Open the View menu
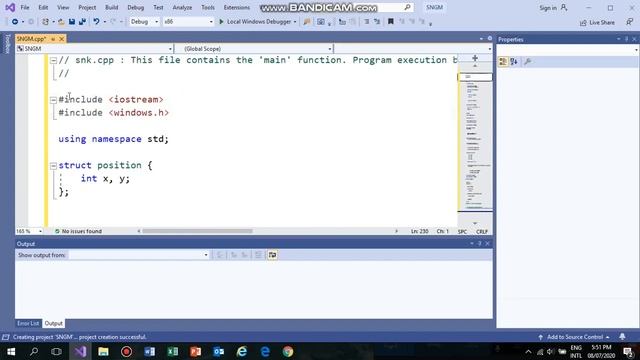Image resolution: width=640 pixels, height=360 pixels. (x=63, y=7)
